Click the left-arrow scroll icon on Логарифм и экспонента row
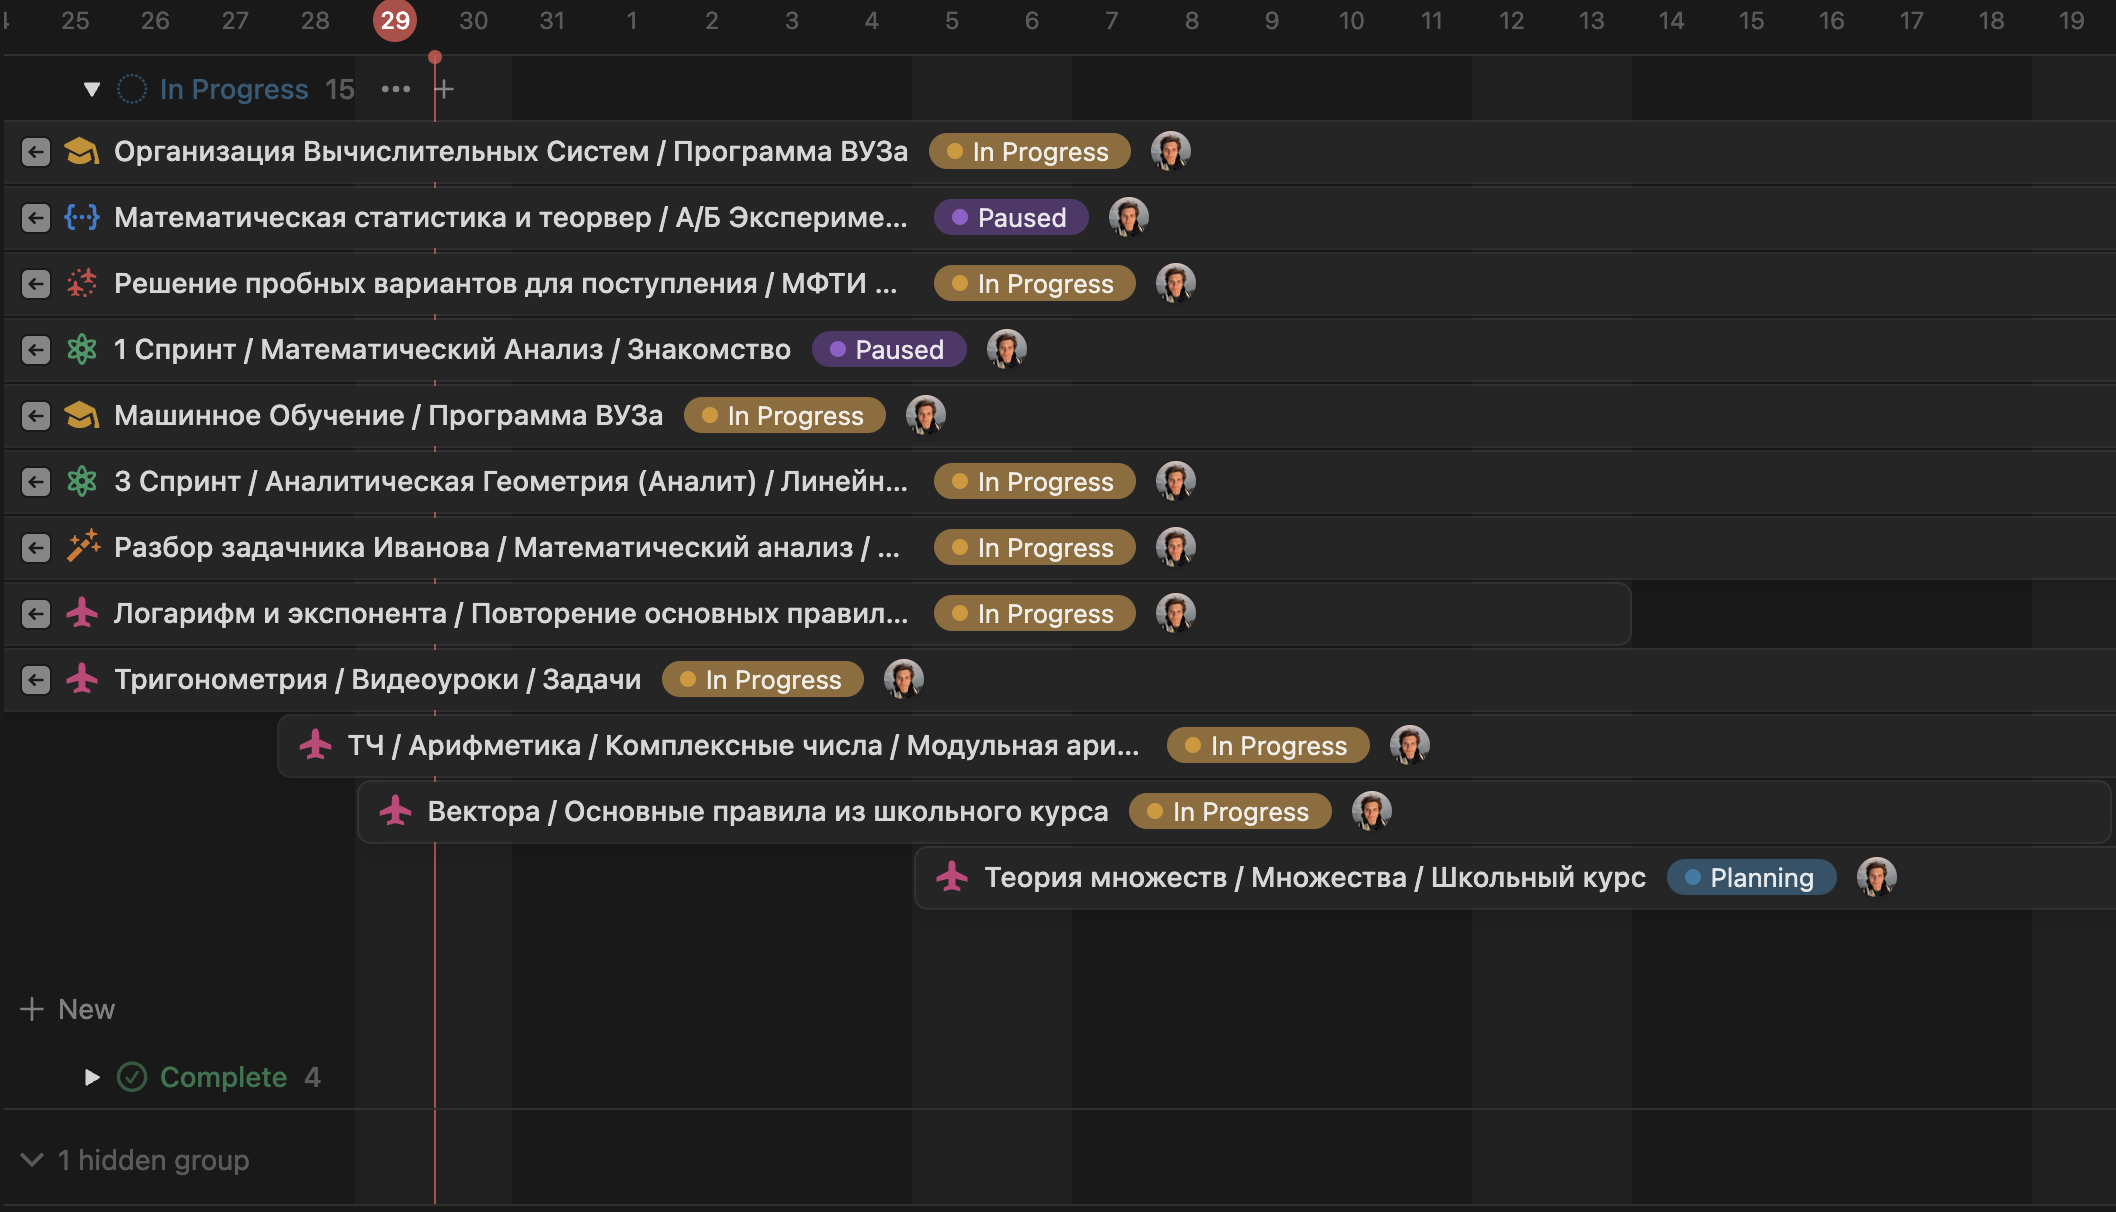This screenshot has width=2116, height=1212. [36, 613]
